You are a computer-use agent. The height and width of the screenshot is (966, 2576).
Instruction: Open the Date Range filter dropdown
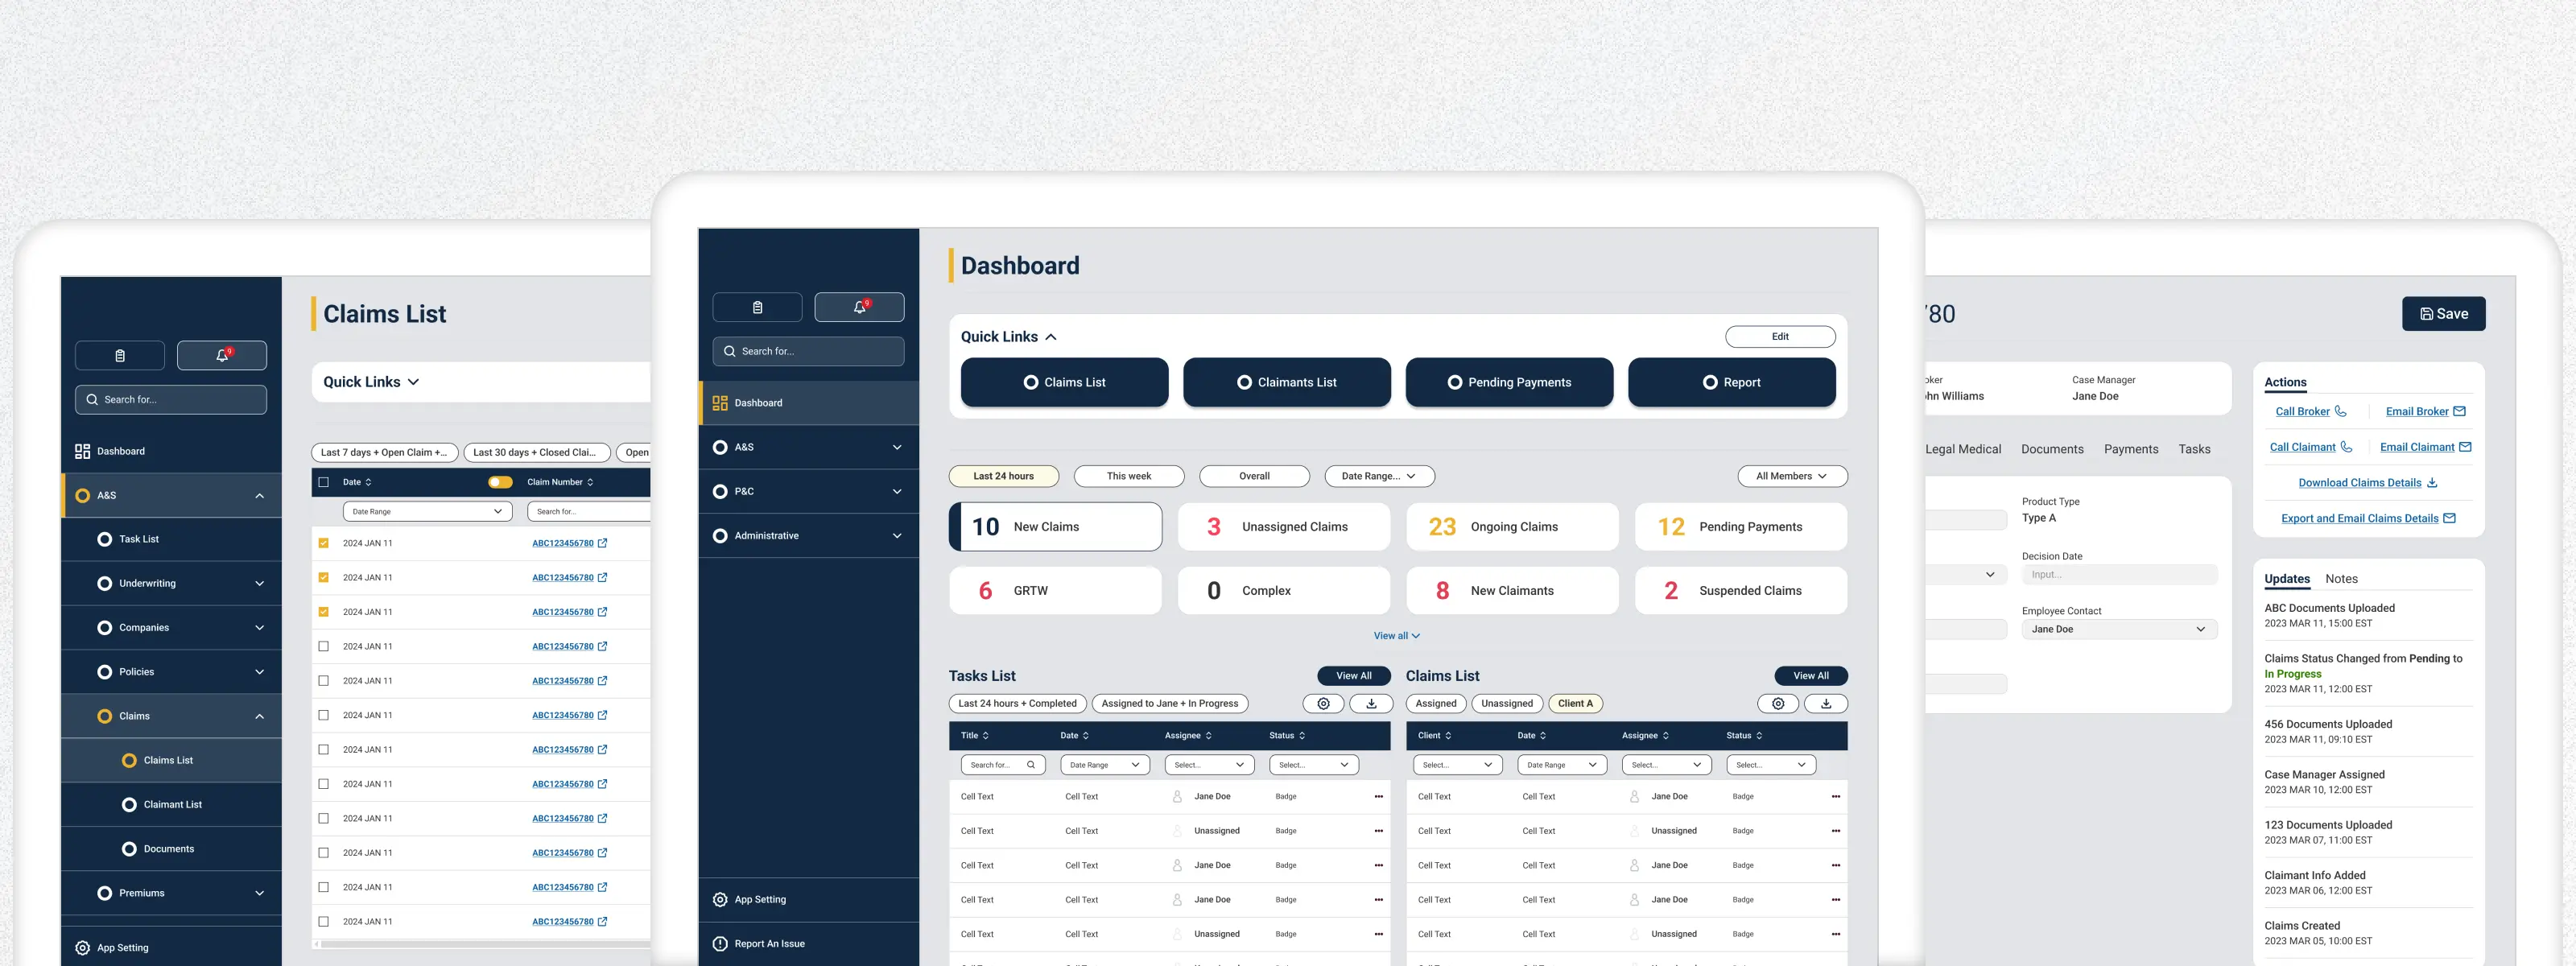click(1379, 476)
